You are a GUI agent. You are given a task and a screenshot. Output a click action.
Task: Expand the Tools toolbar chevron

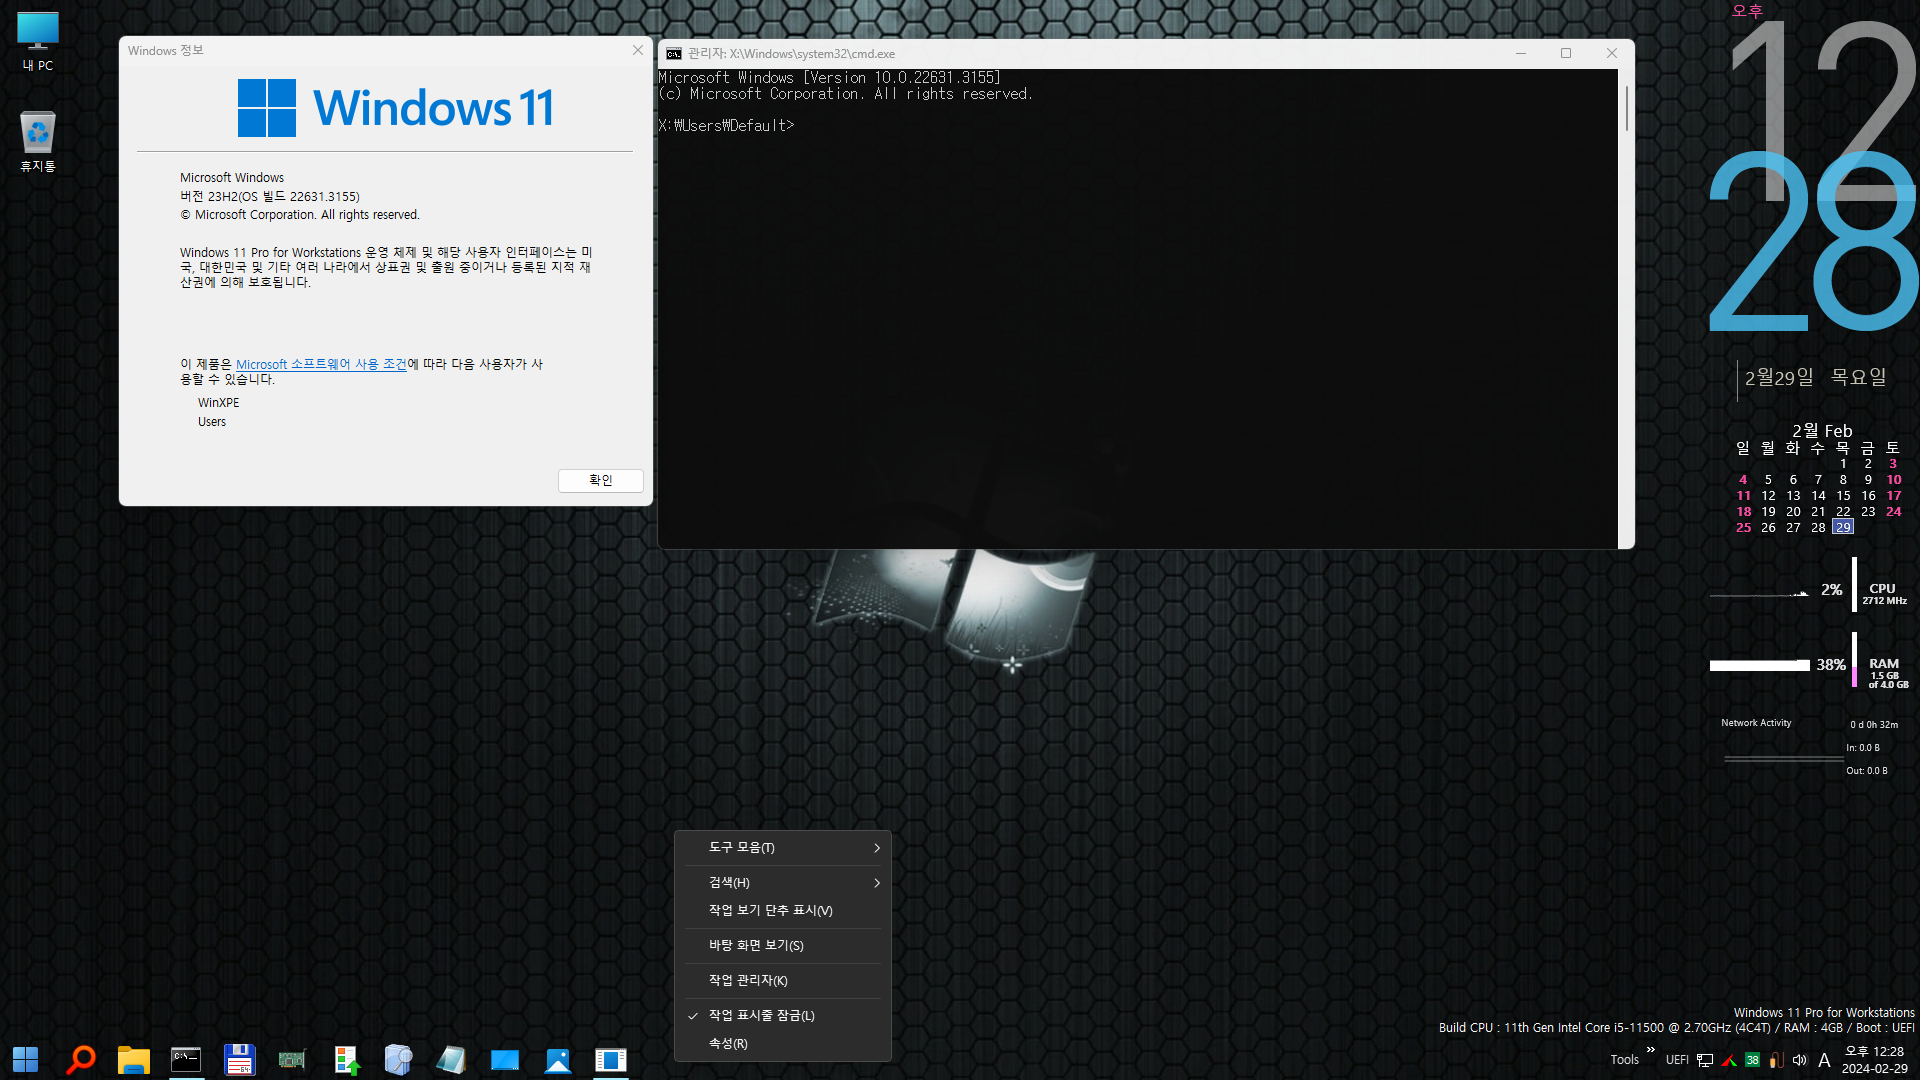pyautogui.click(x=1650, y=1049)
